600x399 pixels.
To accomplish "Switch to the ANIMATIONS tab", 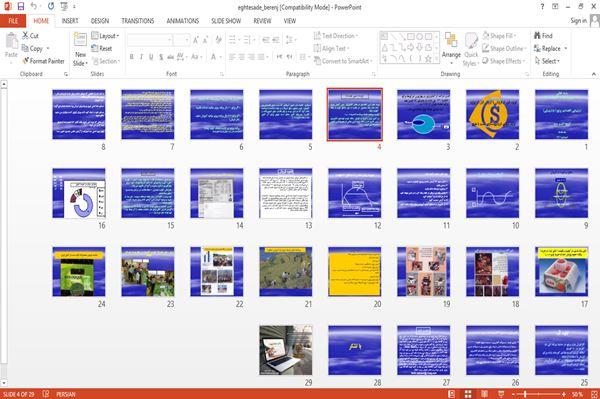I will (x=183, y=21).
